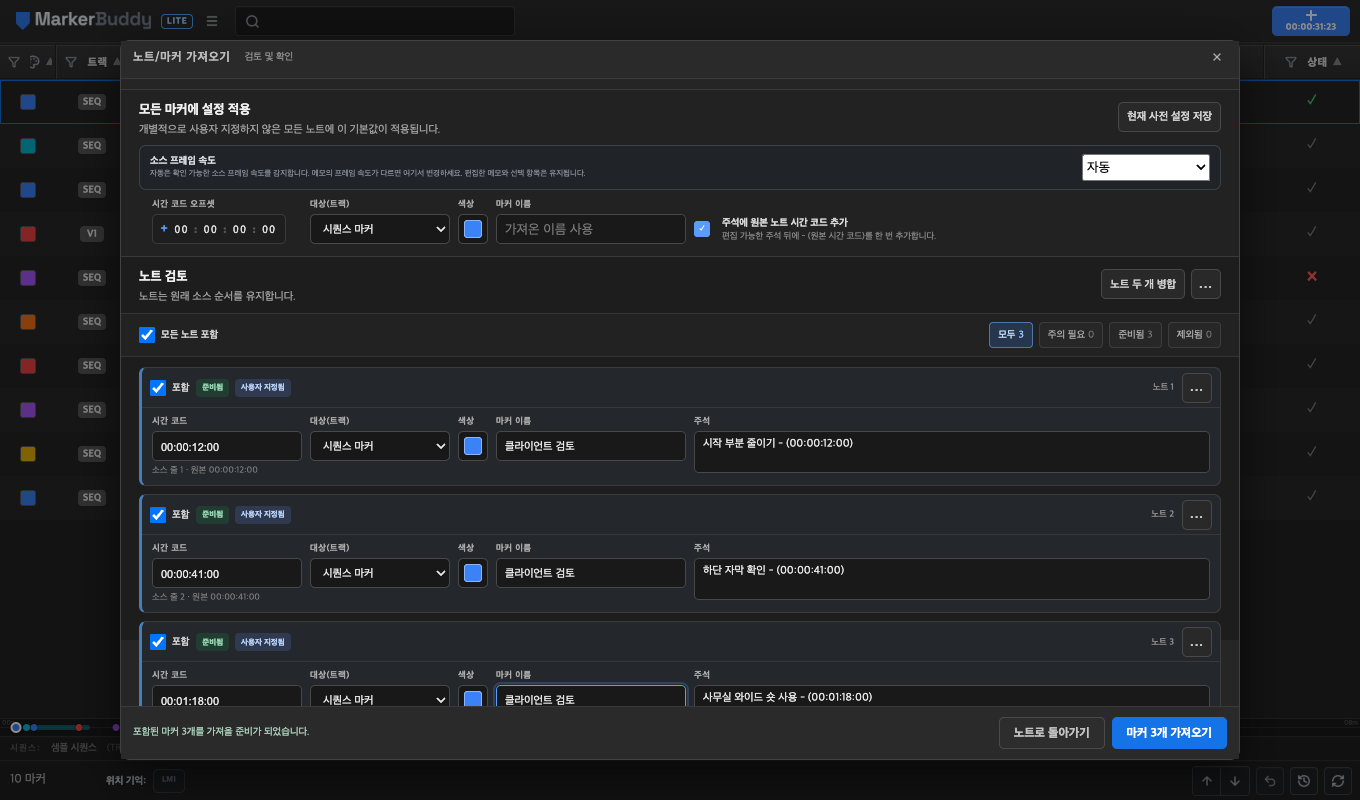Open the 색상 swatch in the all-markers settings
Screen dimensions: 1360x800
click(x=473, y=229)
